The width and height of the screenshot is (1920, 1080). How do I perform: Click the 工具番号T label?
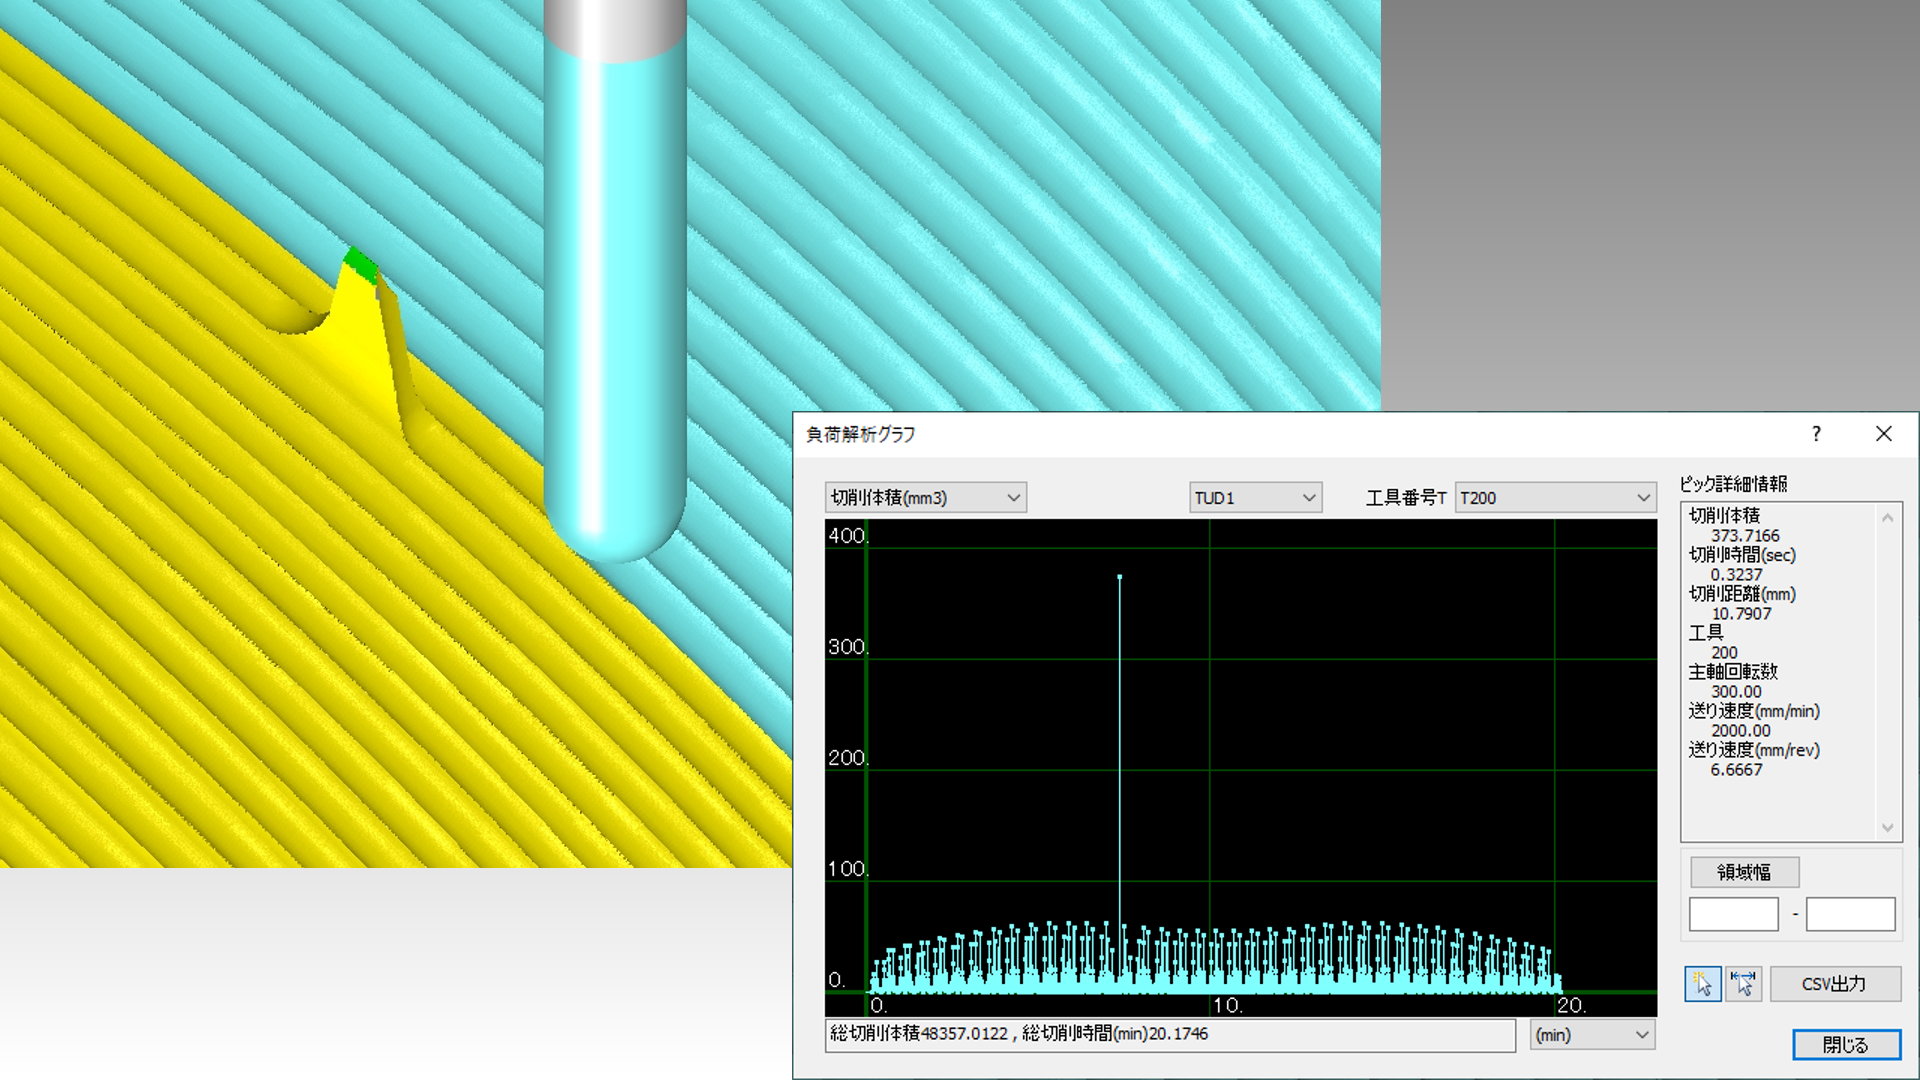[x=1406, y=498]
